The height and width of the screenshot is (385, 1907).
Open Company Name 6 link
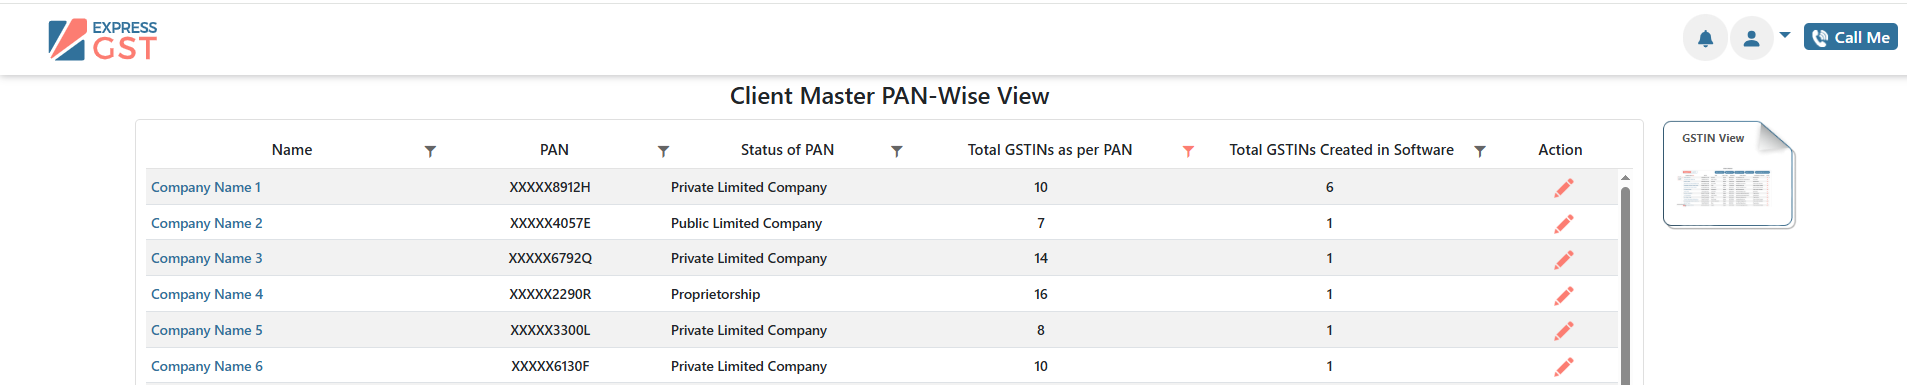tap(207, 366)
